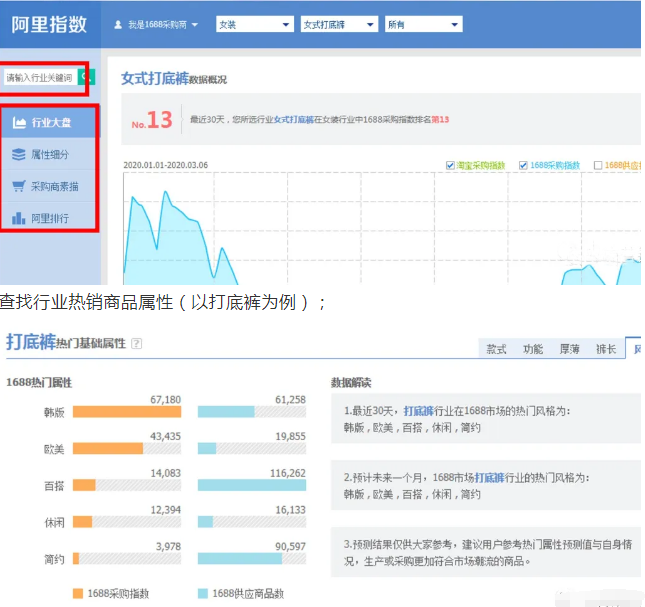The image size is (645, 607).
Task: Click the 百搭 blue bar 116,262
Action: point(252,485)
